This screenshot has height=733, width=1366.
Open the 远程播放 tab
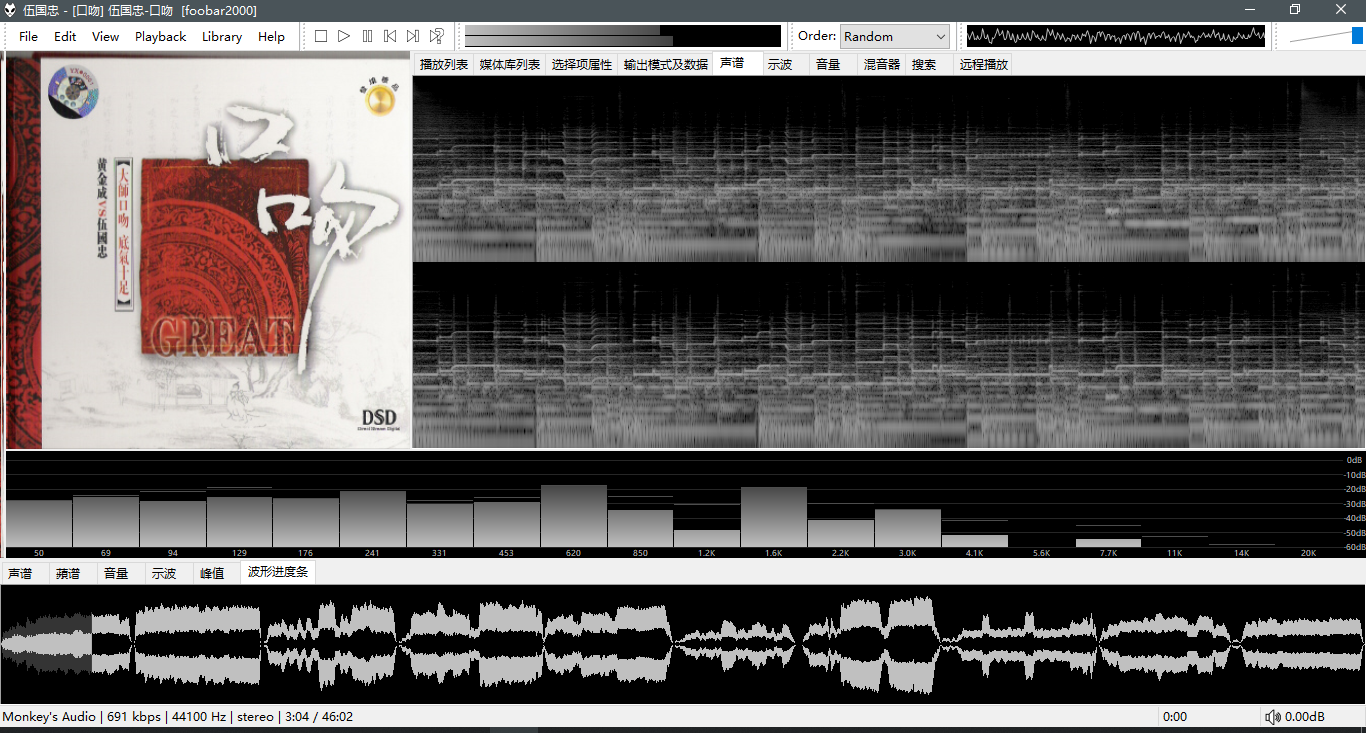point(983,64)
